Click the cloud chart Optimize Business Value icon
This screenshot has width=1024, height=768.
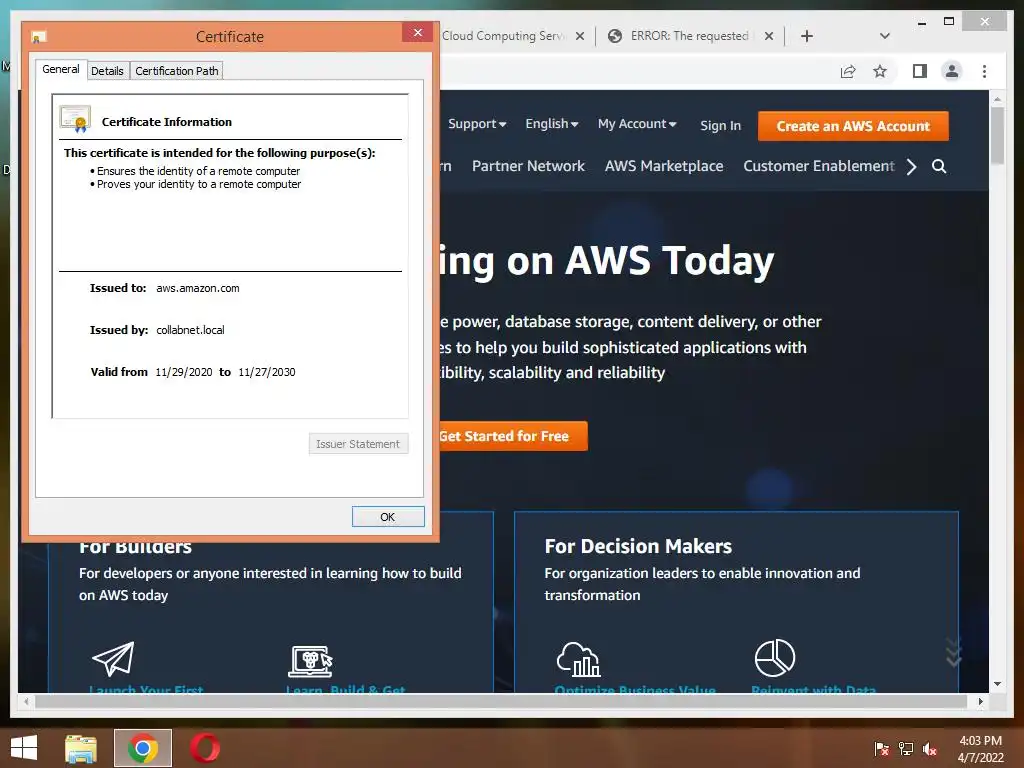(578, 659)
